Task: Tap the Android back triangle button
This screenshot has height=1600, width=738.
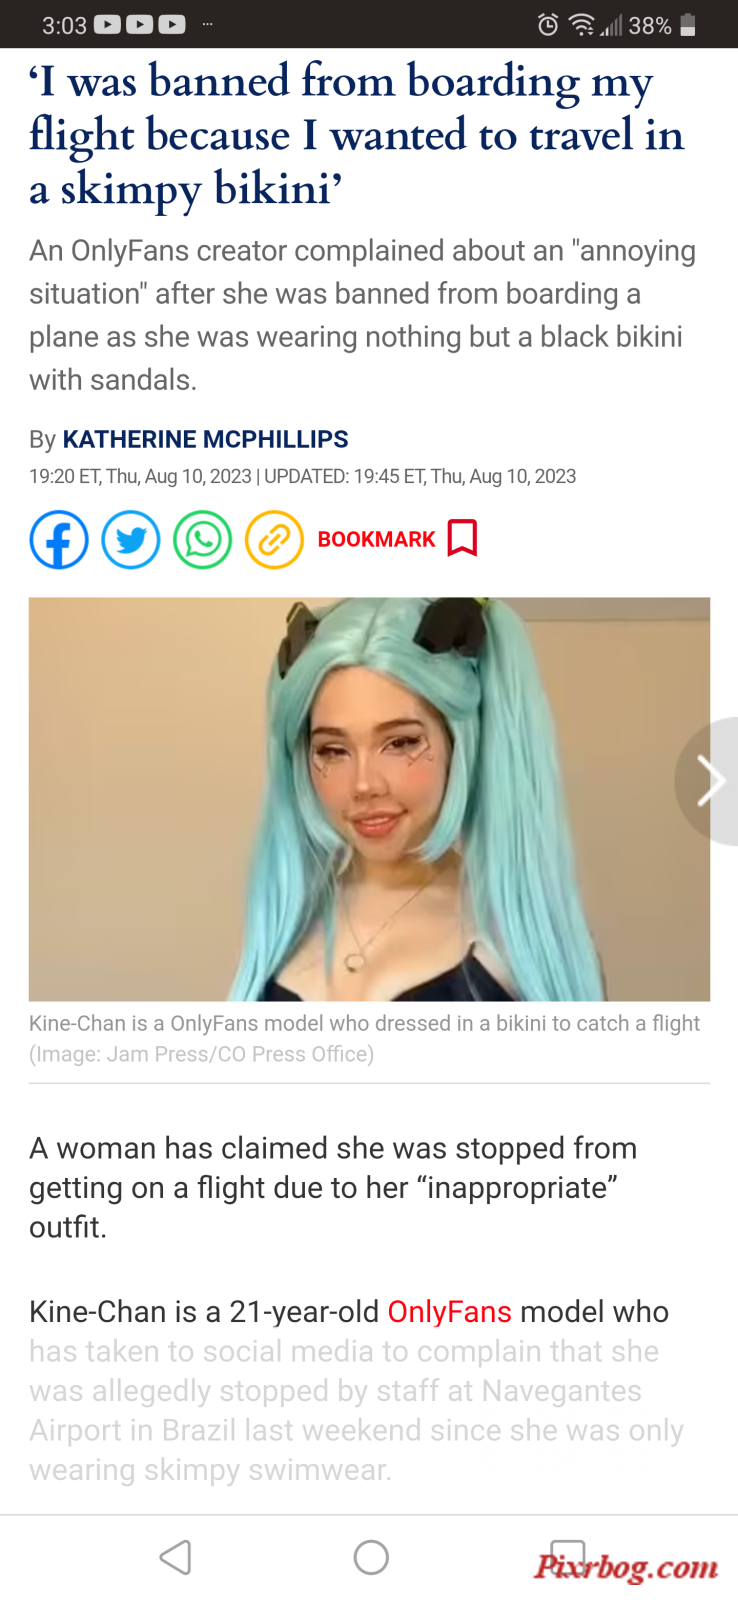Action: (x=175, y=1557)
